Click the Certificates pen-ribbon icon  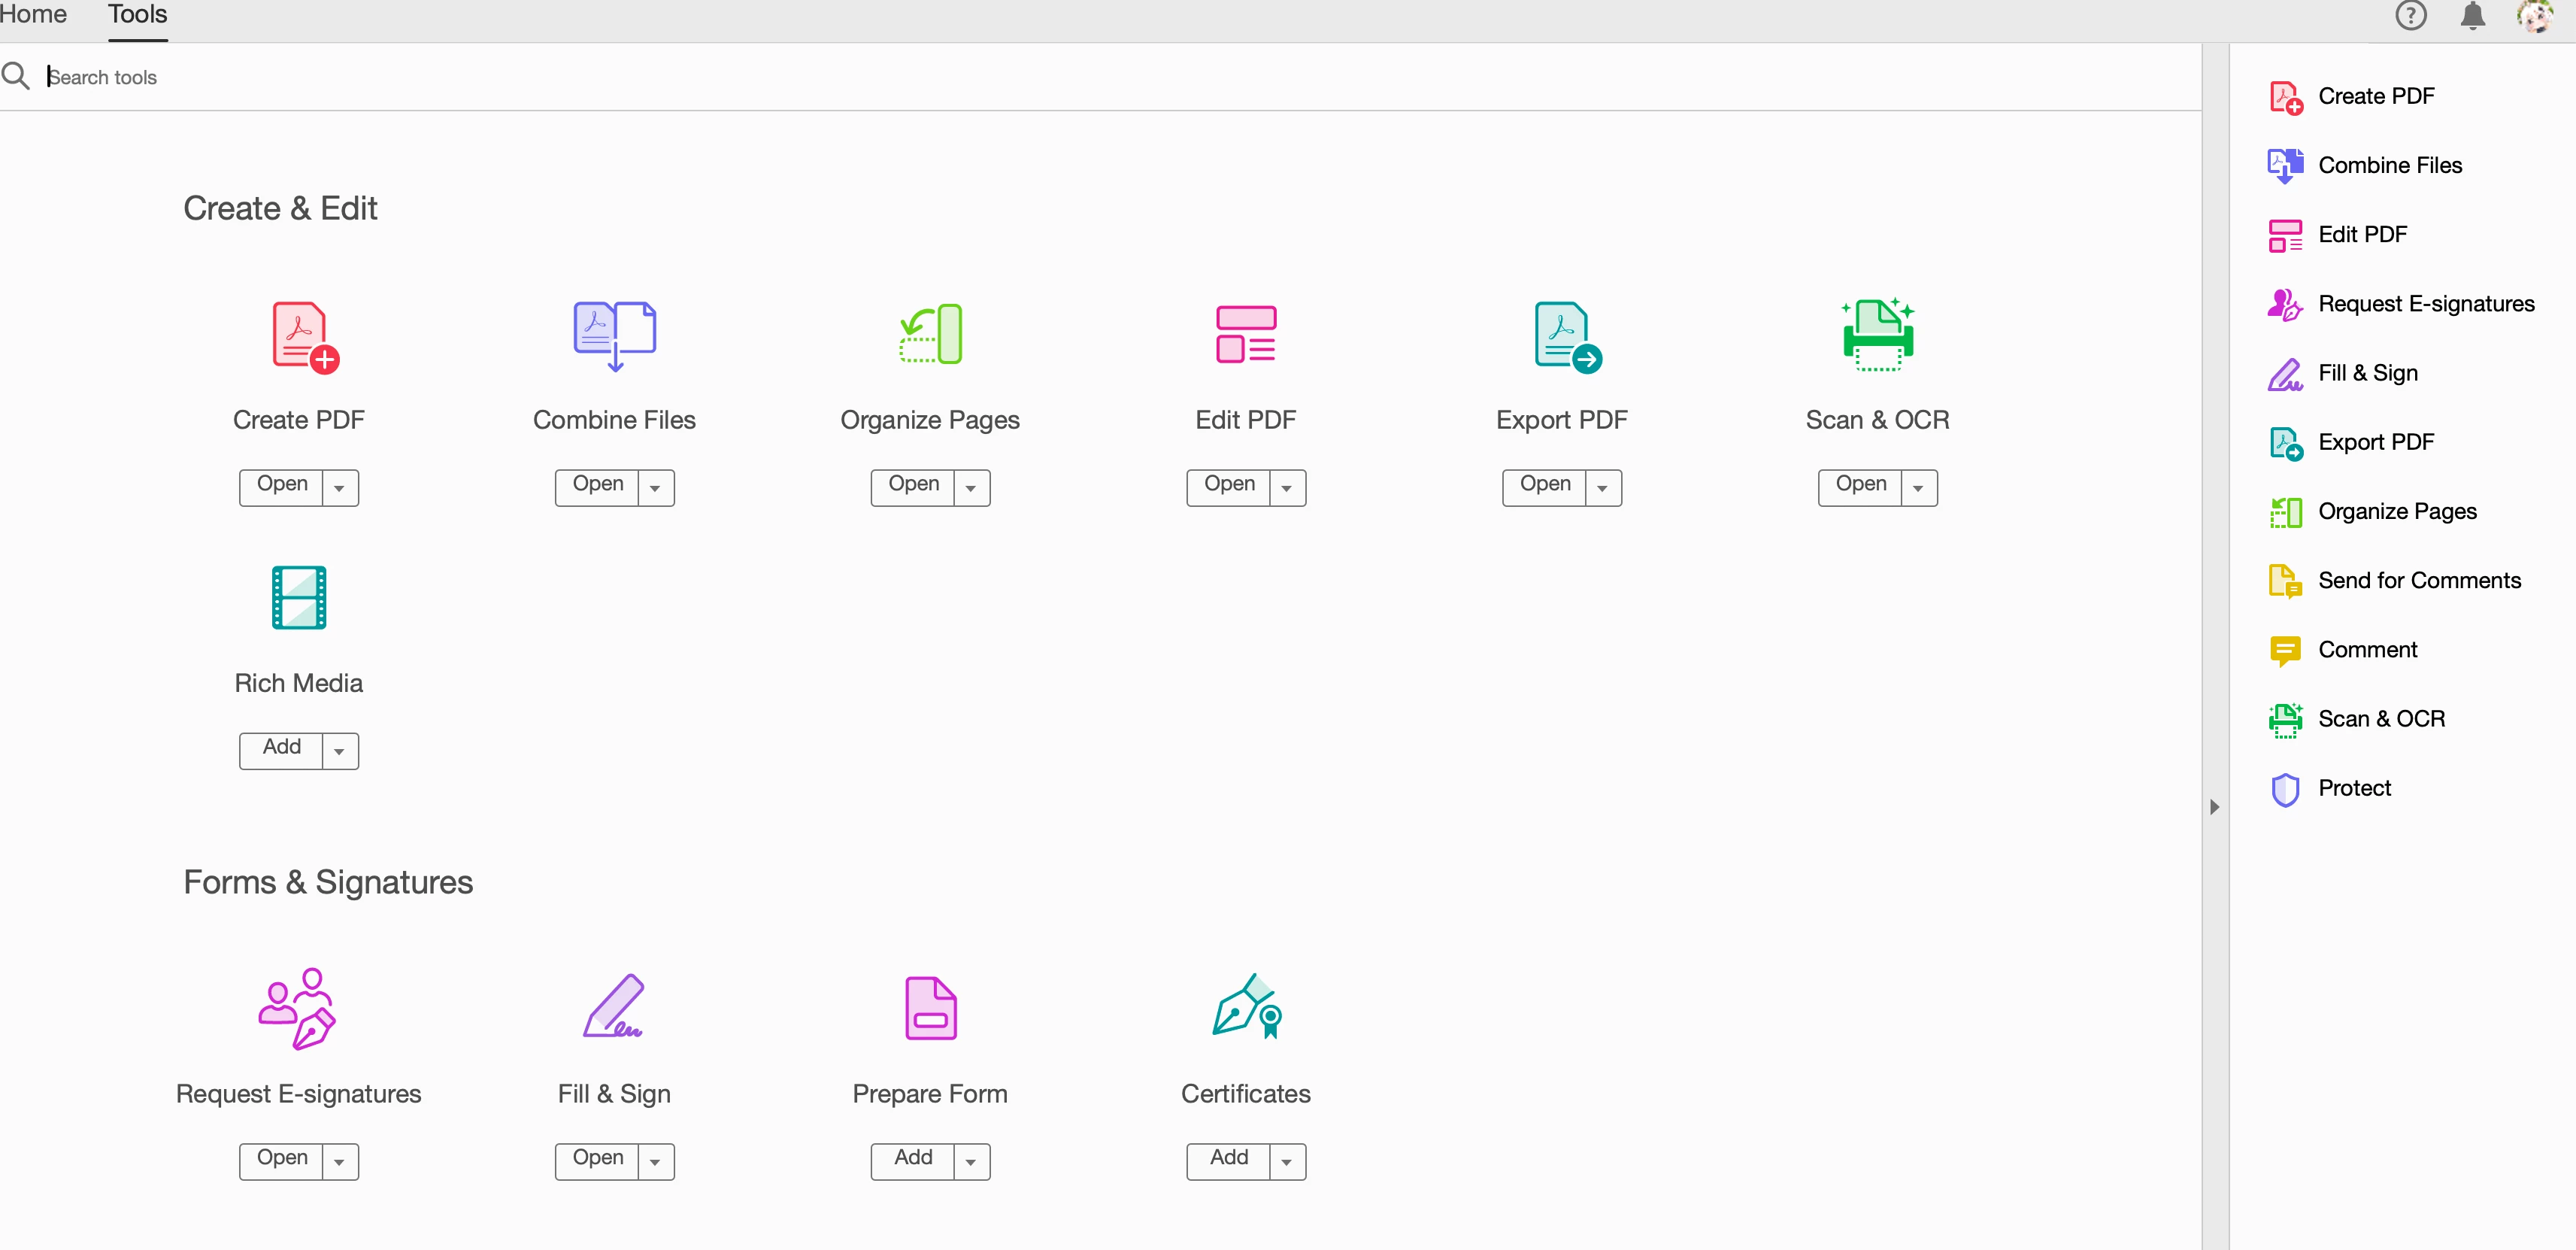[1246, 1007]
